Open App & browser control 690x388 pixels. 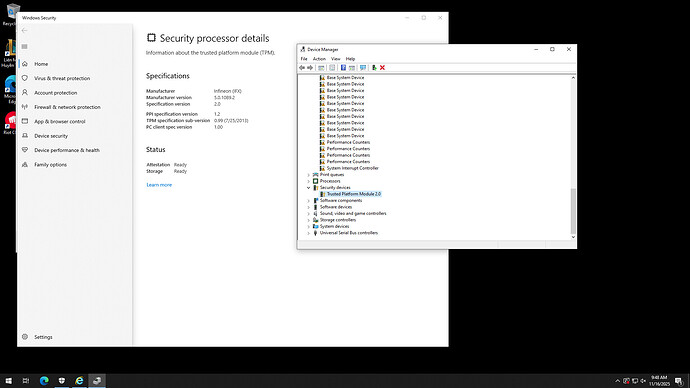pyautogui.click(x=60, y=121)
